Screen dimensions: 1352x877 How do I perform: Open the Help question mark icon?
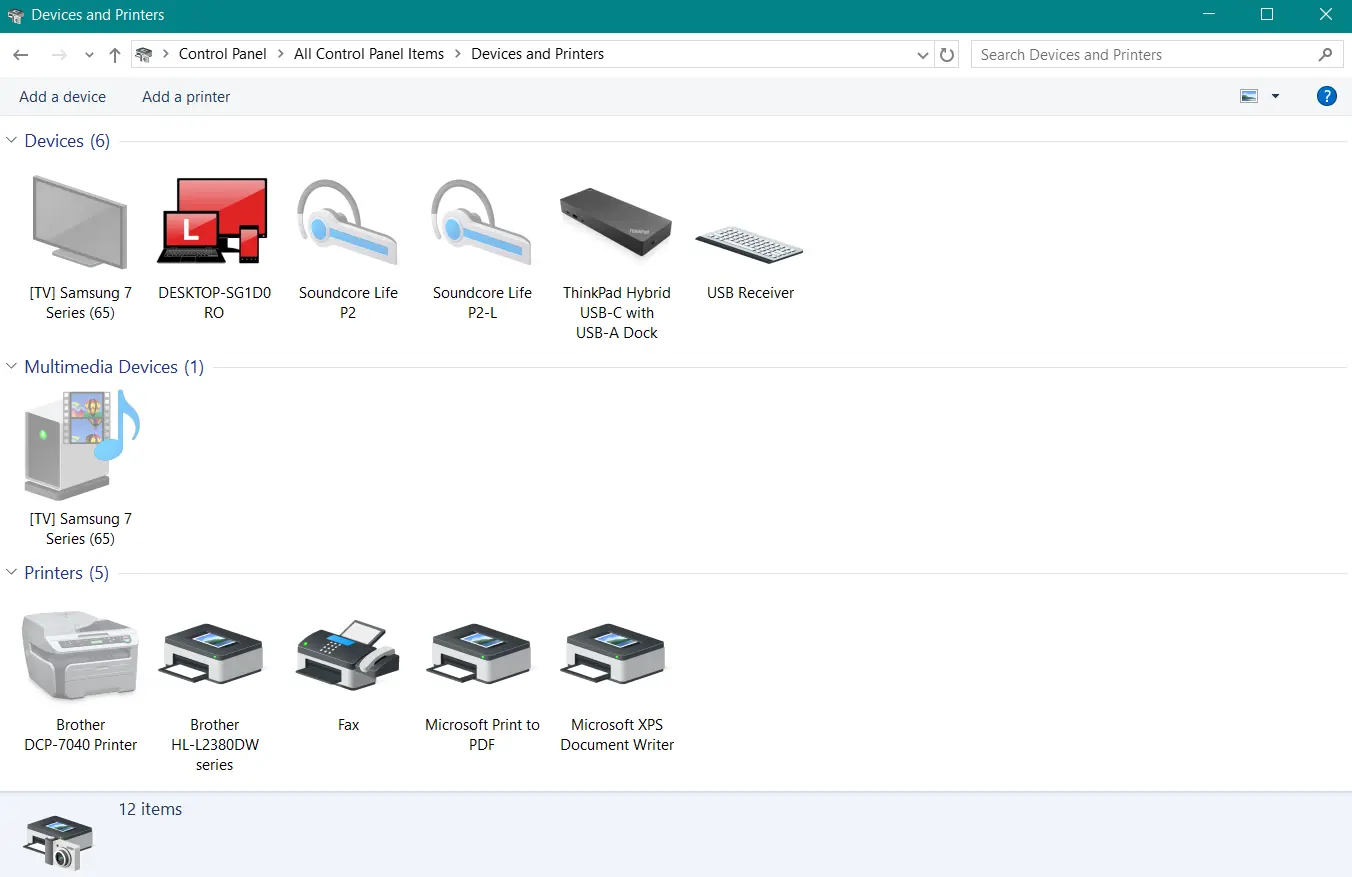coord(1326,96)
